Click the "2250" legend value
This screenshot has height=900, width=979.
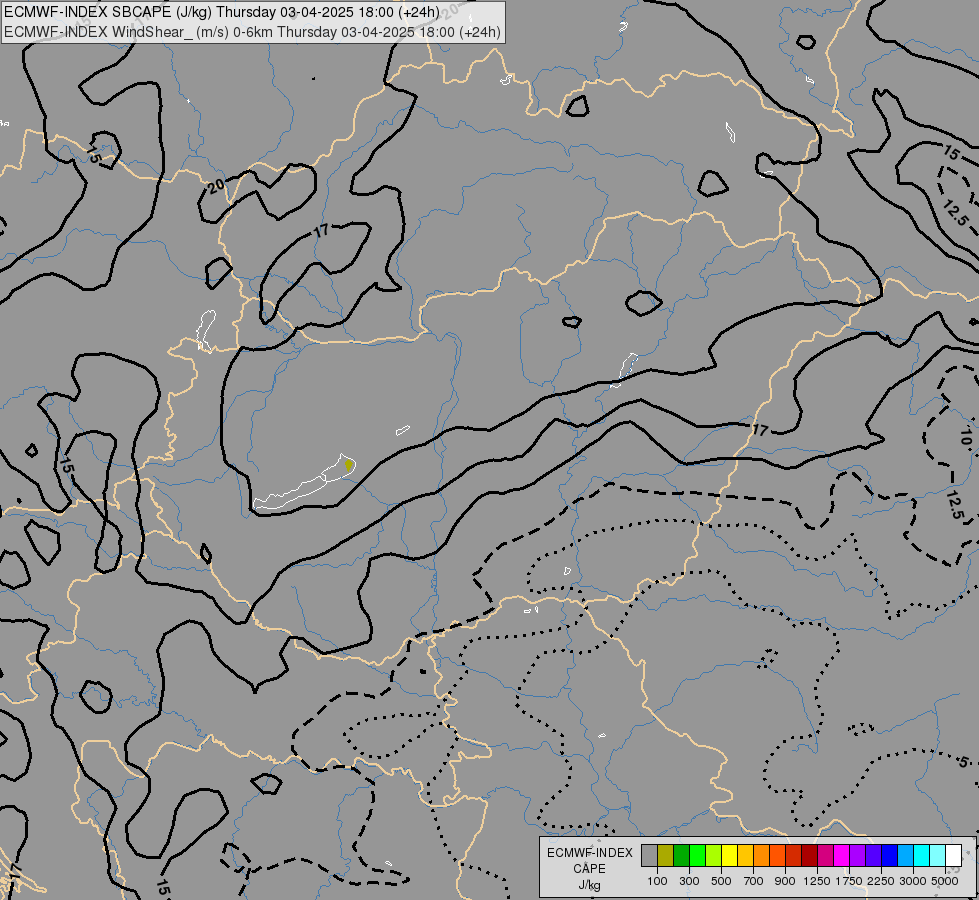tap(880, 881)
